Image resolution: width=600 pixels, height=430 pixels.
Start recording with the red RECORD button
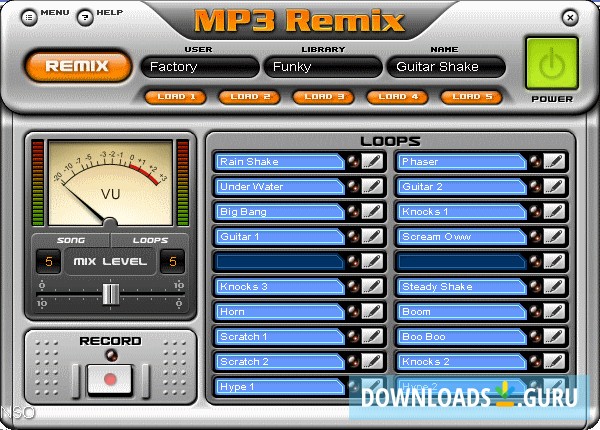pos(110,380)
